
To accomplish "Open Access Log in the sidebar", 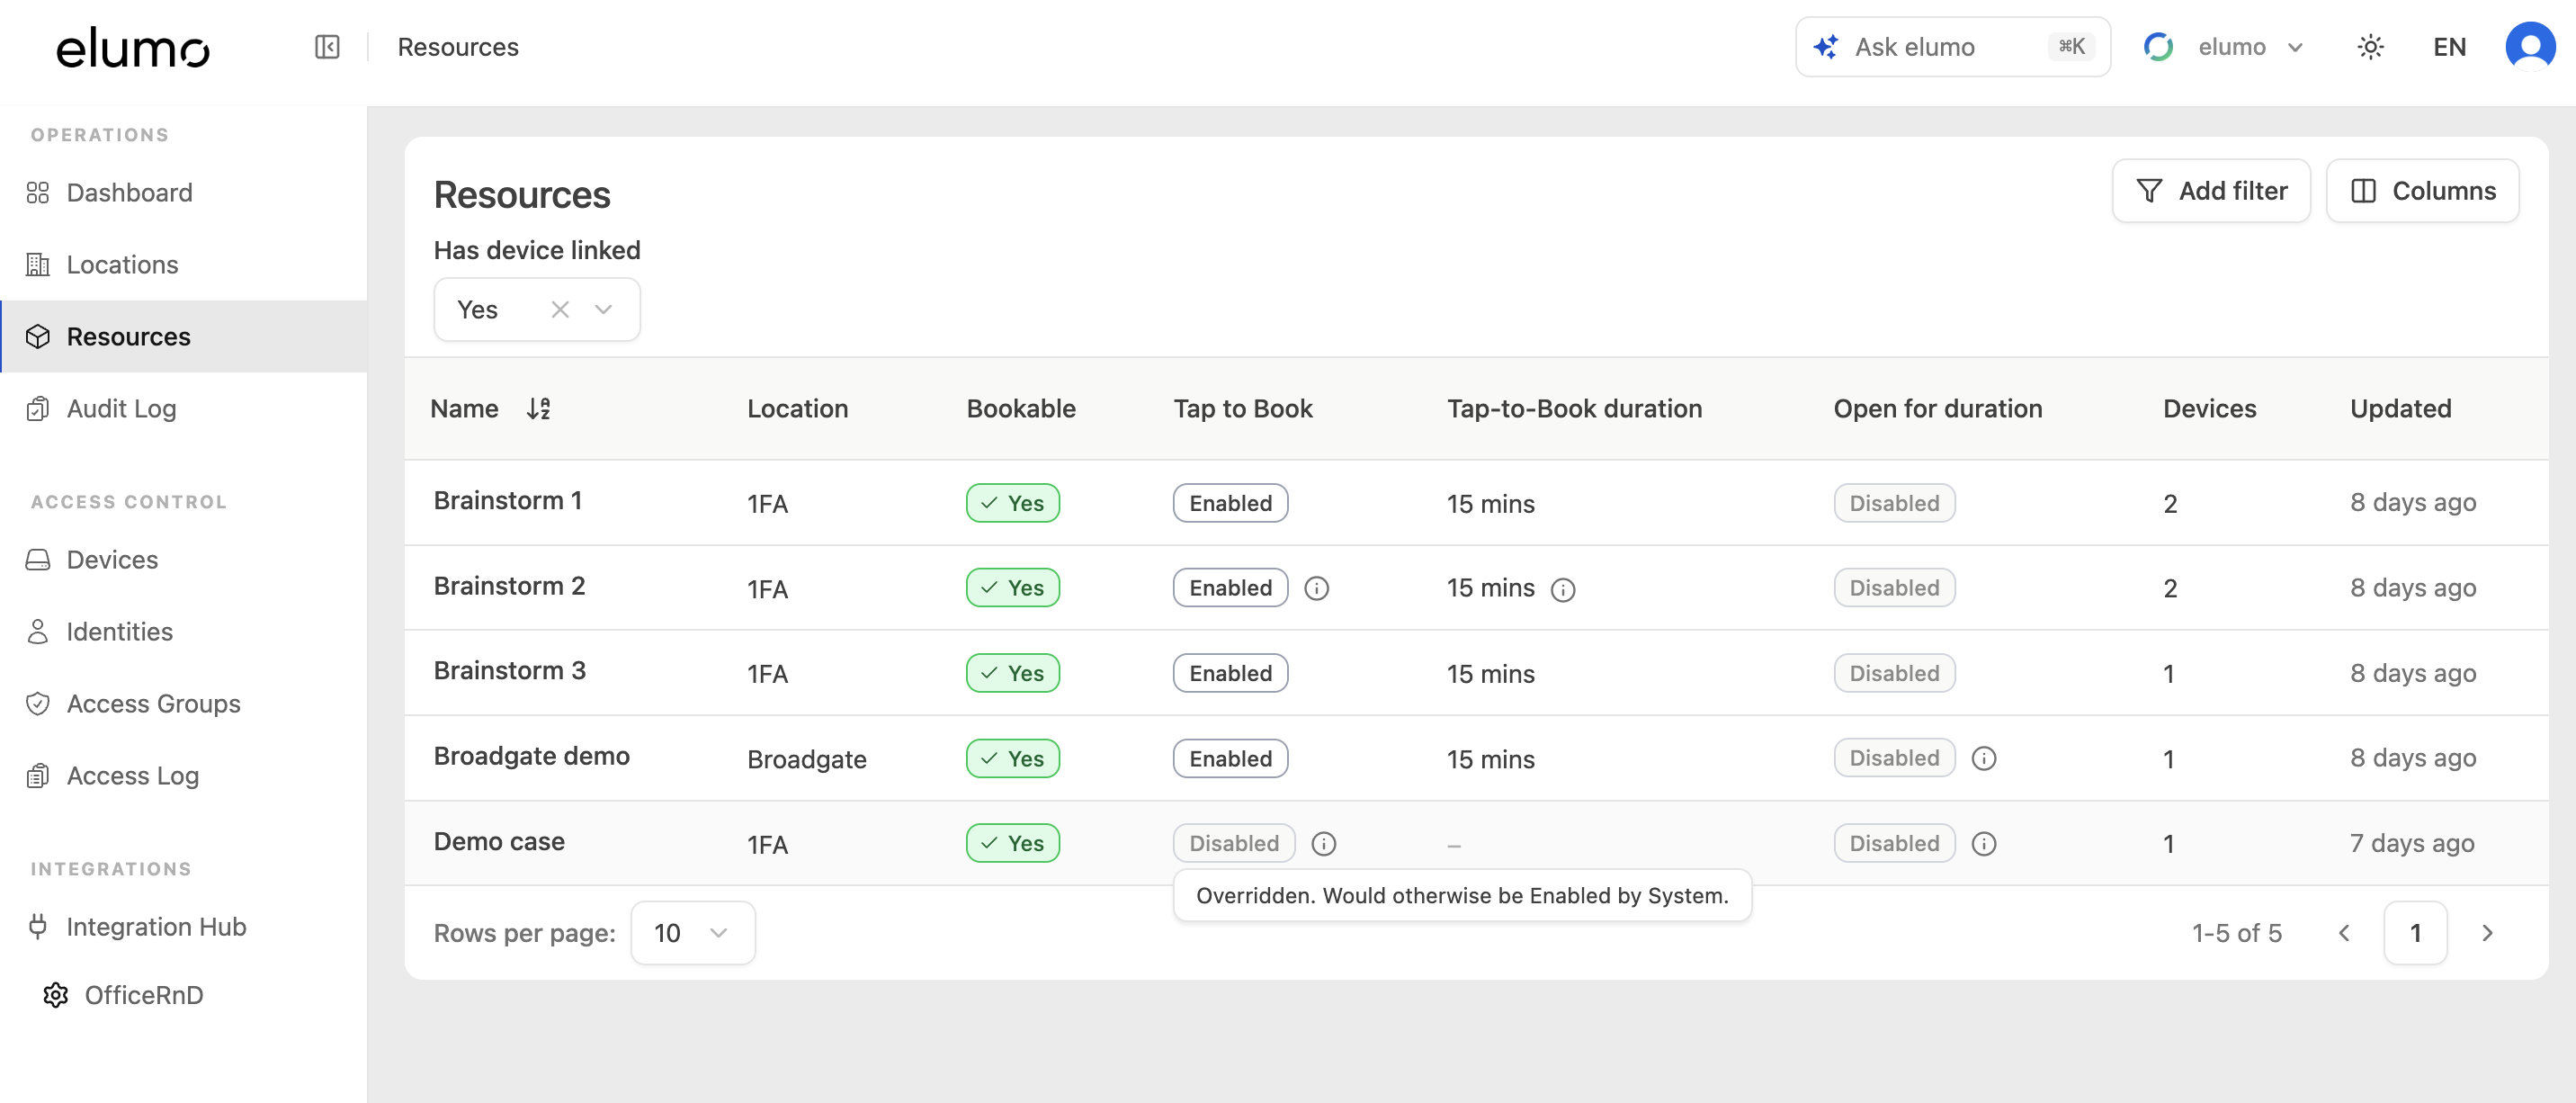I will point(184,776).
